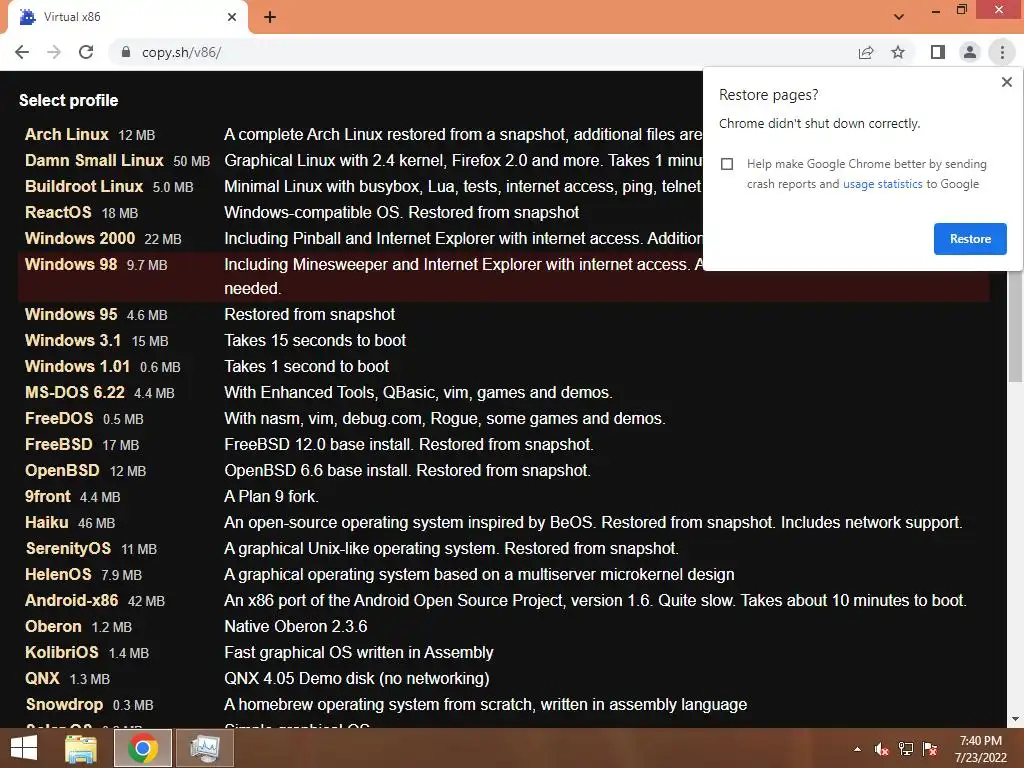The width and height of the screenshot is (1024, 768).
Task: Boot the Windows 98 profile
Action: click(71, 264)
